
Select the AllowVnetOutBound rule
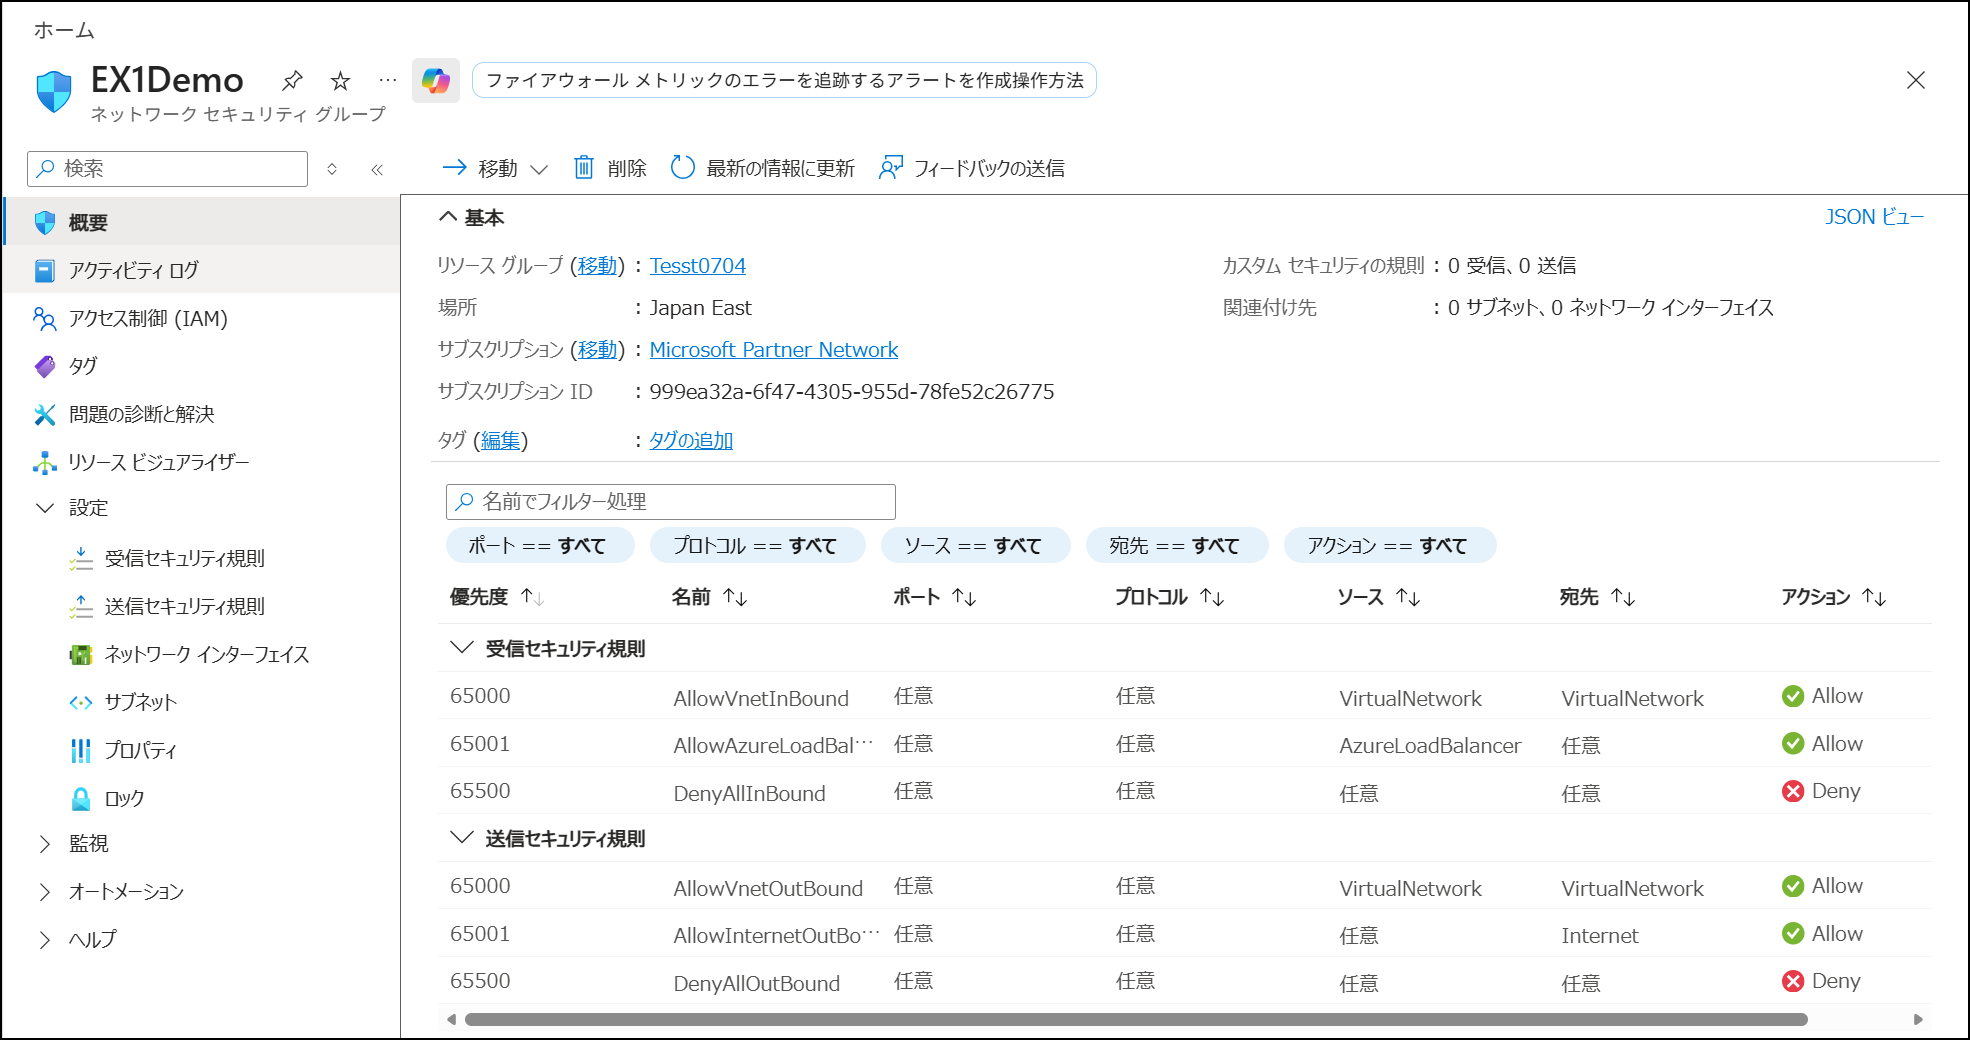point(768,888)
